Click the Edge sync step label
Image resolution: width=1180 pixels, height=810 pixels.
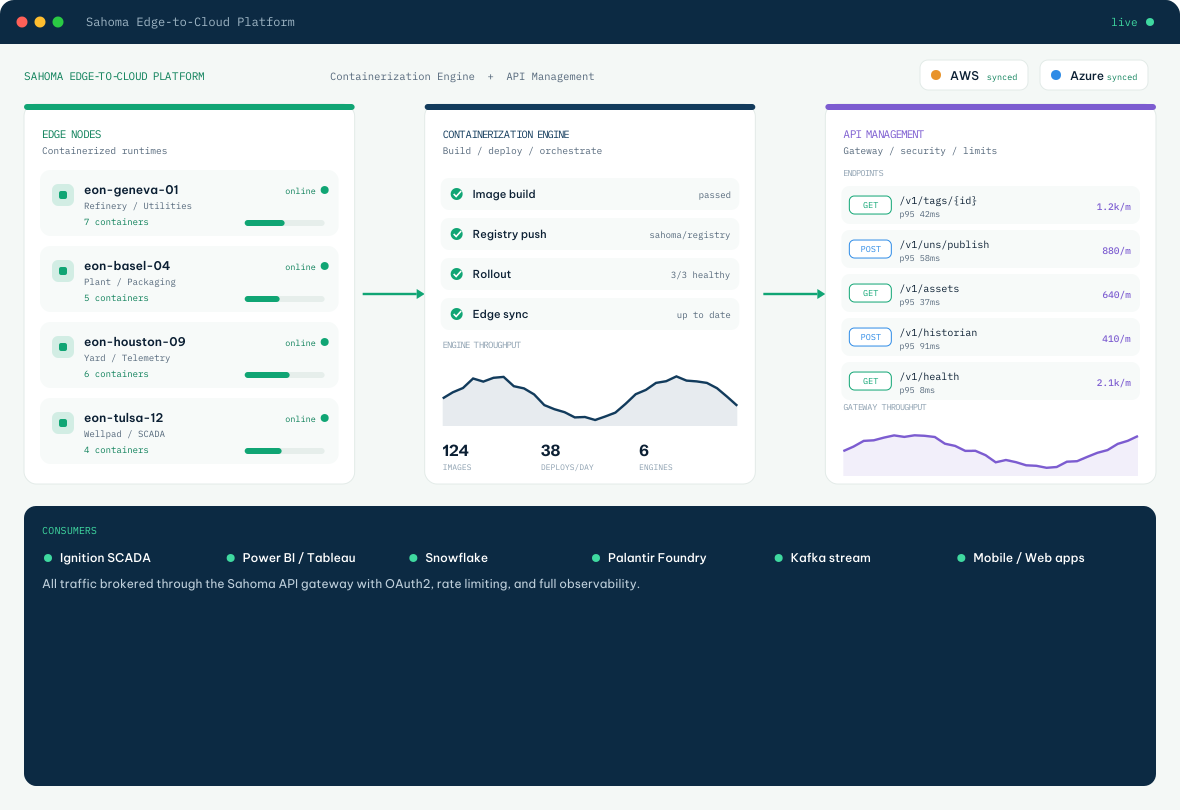500,314
